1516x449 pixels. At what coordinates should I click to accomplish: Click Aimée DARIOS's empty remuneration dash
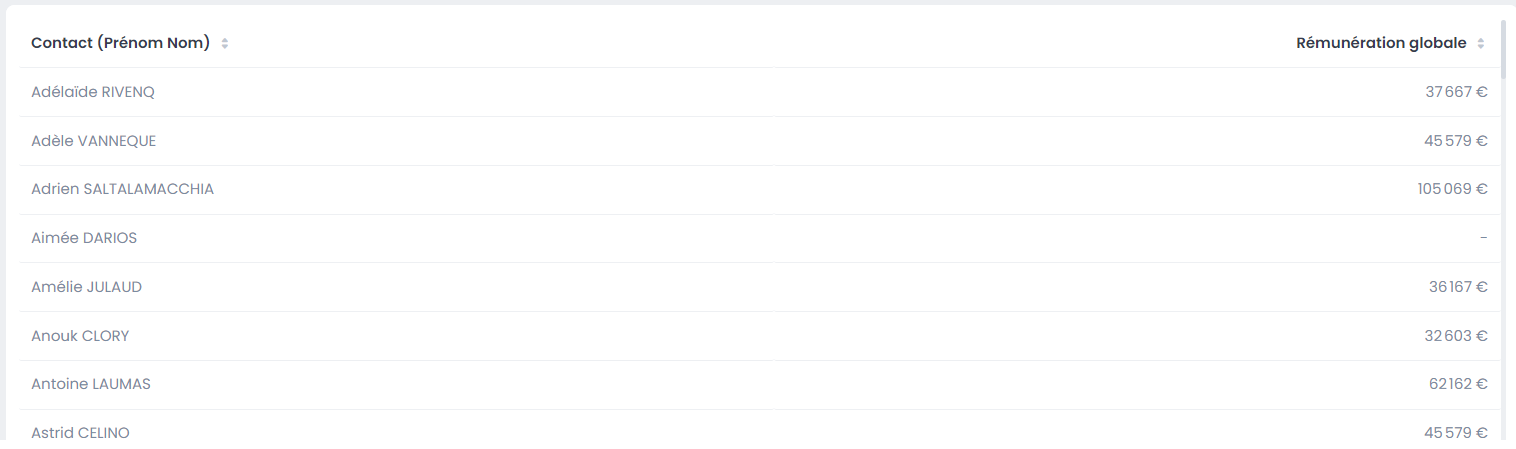point(1483,238)
